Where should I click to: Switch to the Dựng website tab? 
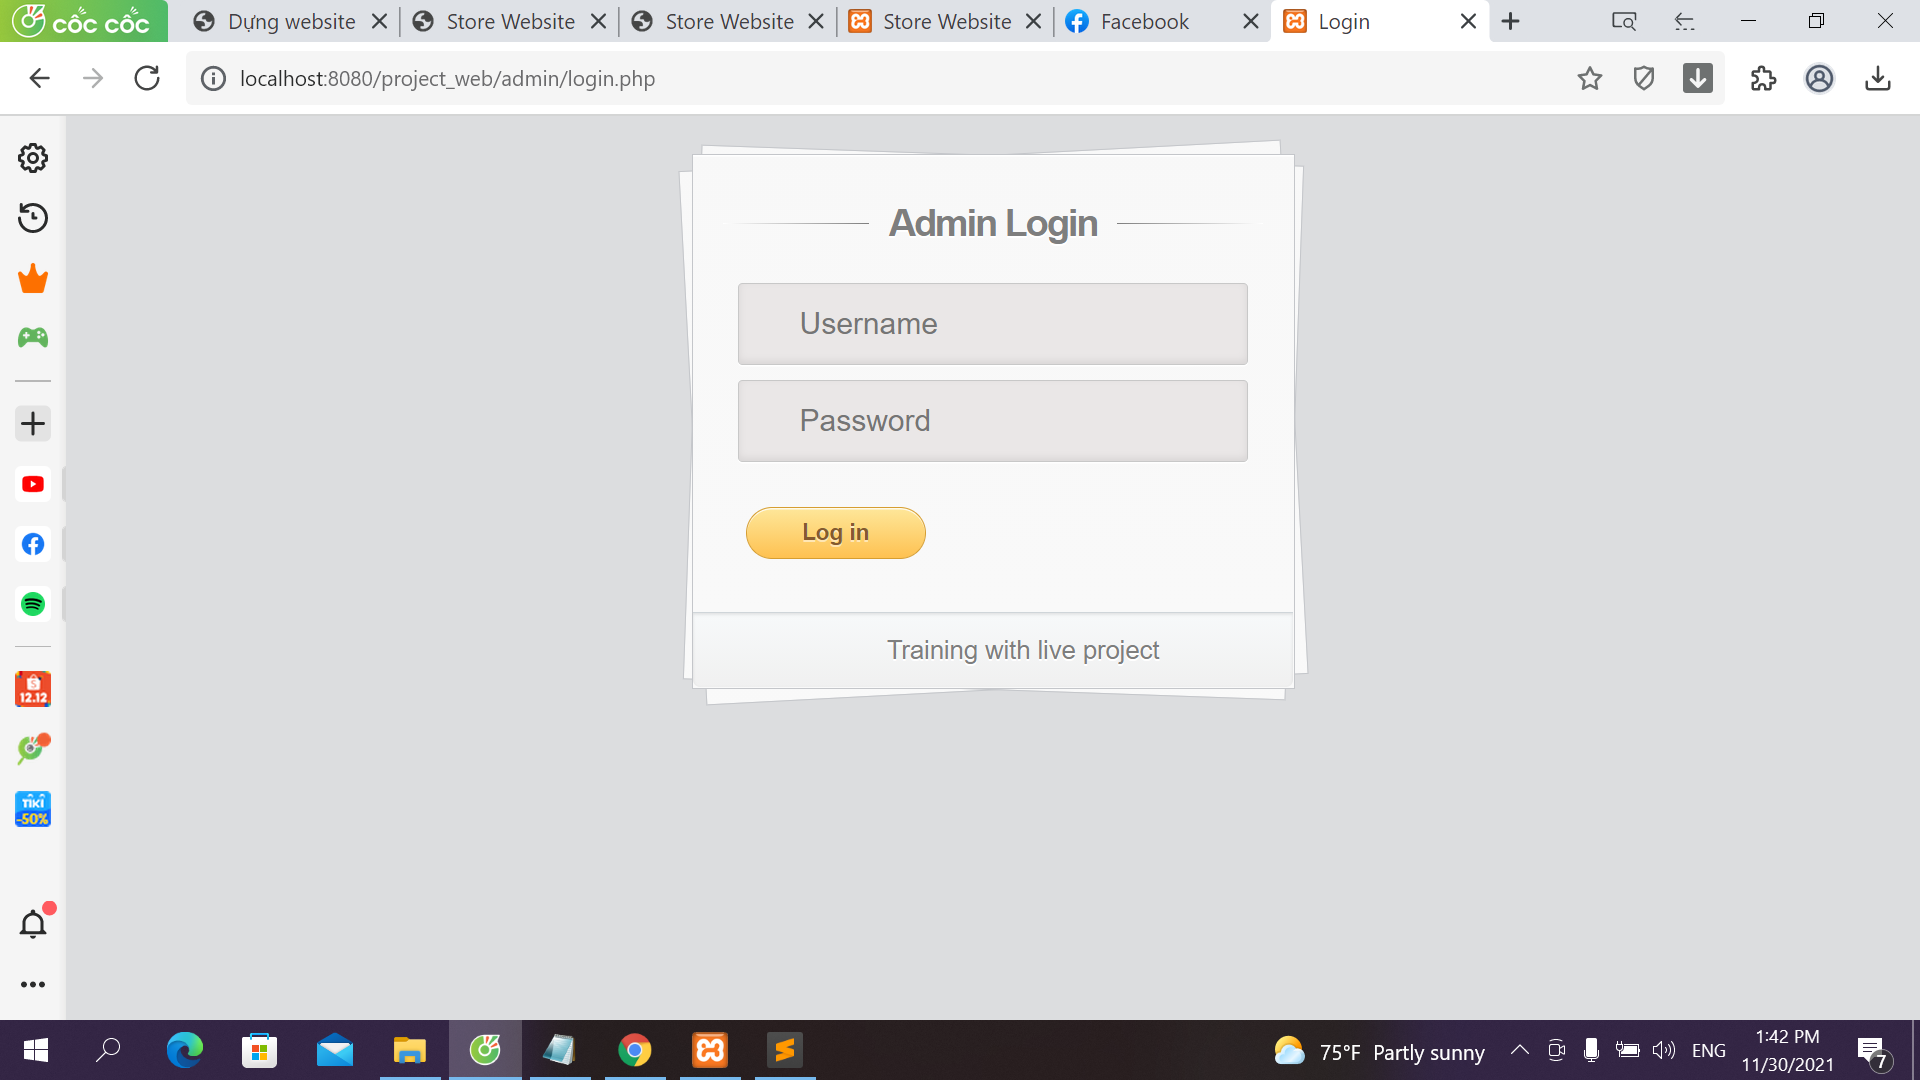290,21
